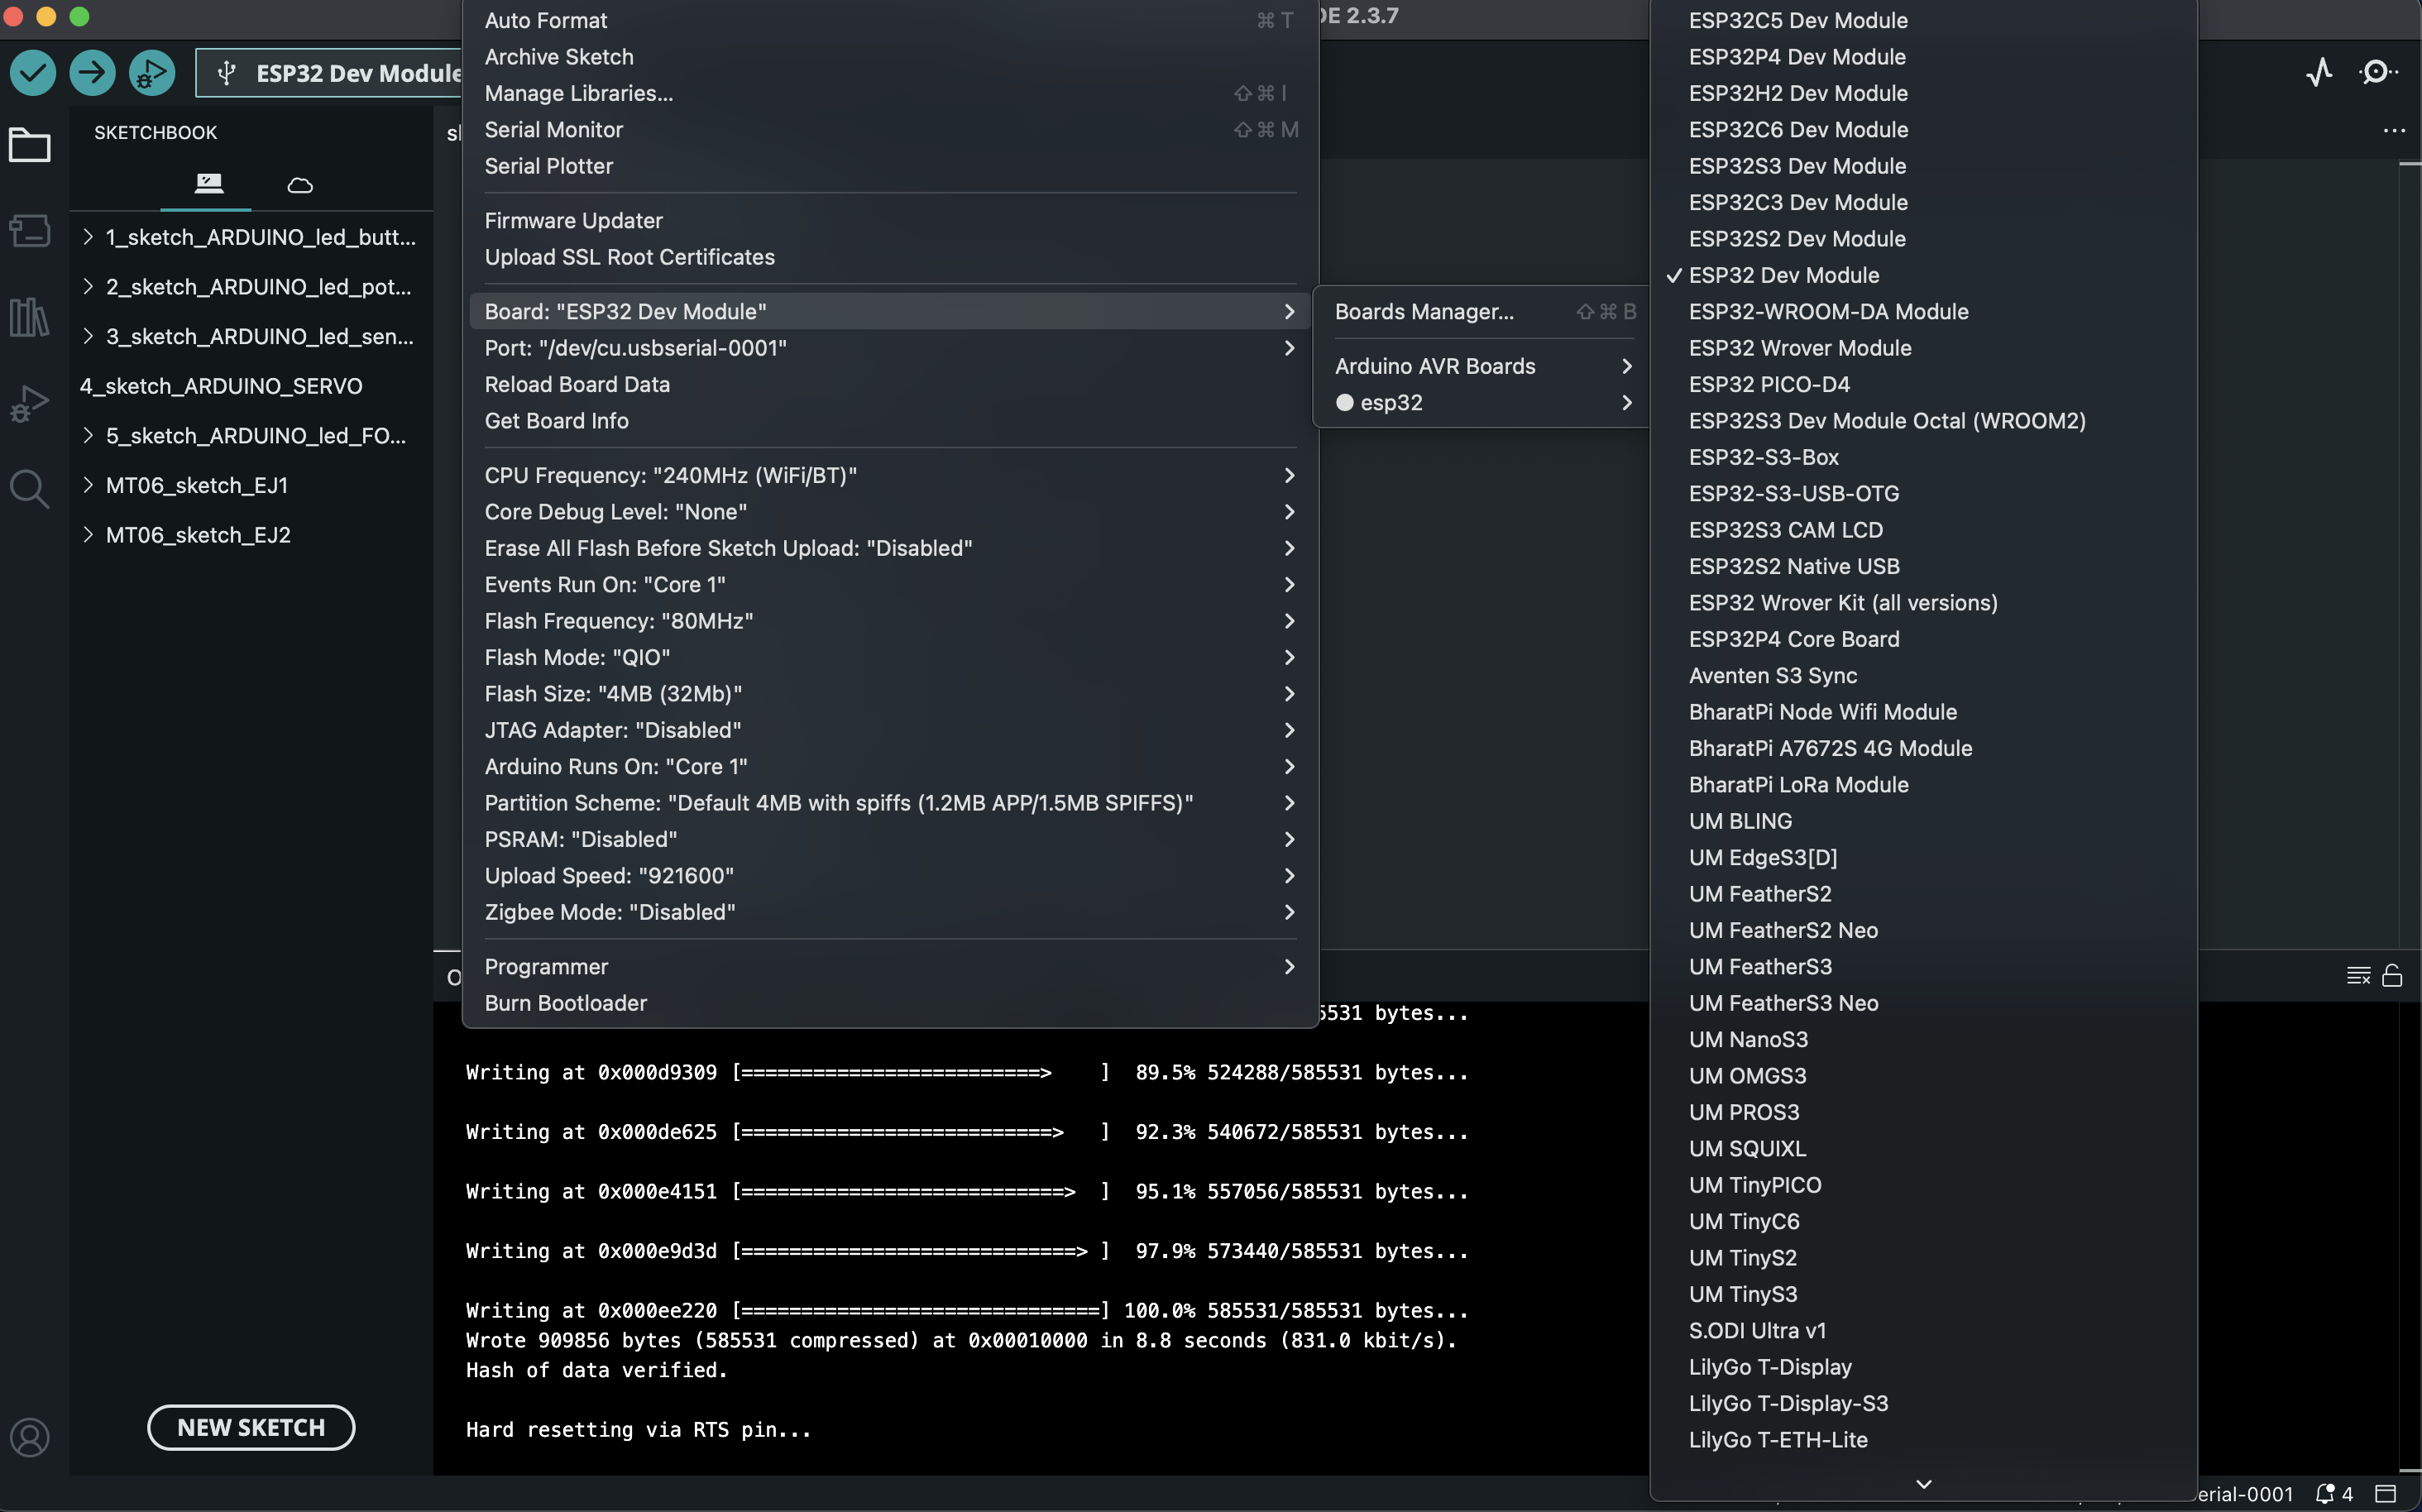Open the Serial Monitor magnifier icon
This screenshot has width=2422, height=1512.
click(x=2377, y=72)
